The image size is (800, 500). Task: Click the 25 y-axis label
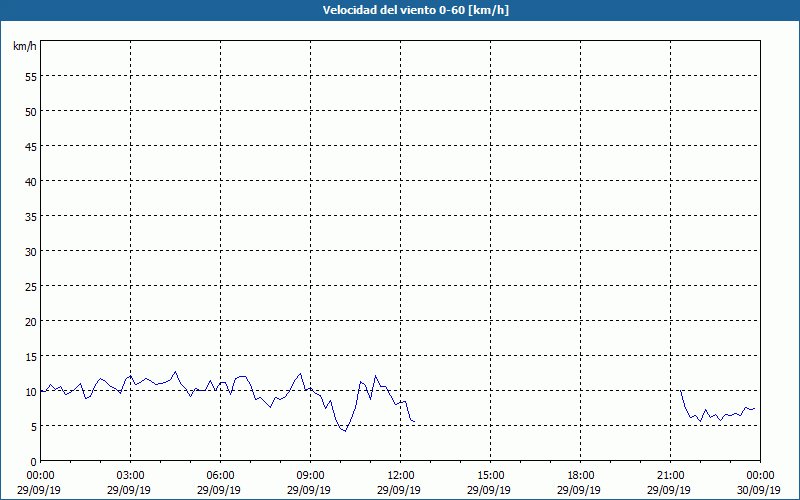coord(31,286)
